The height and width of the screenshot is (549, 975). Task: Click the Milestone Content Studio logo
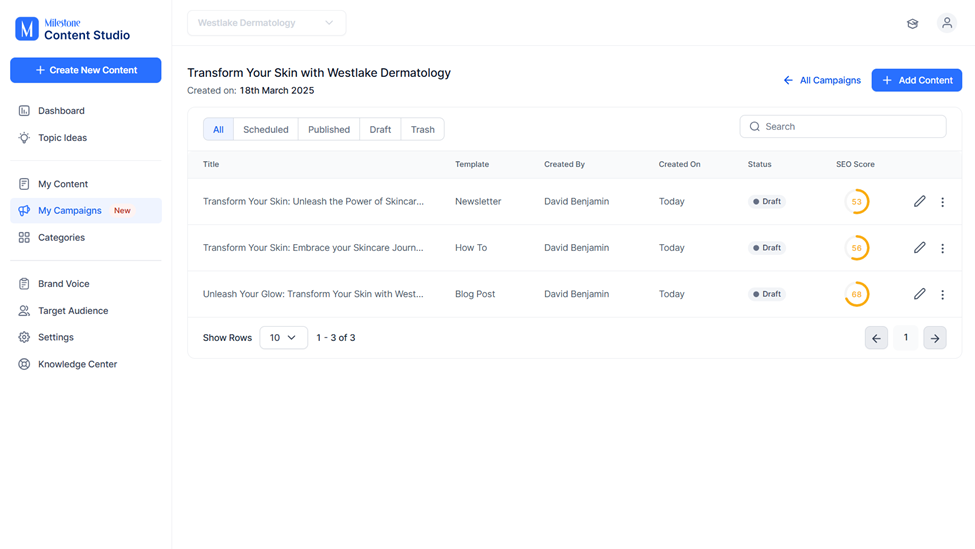73,29
